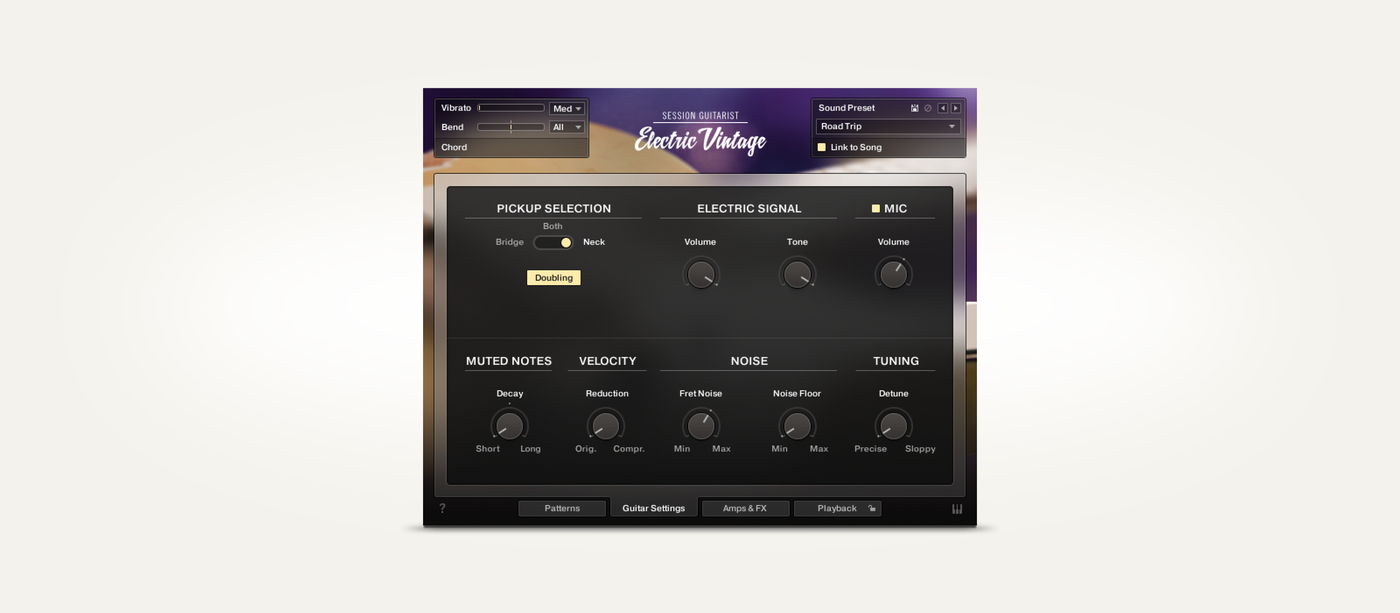The height and width of the screenshot is (613, 1400).
Task: Click the Electric Signal Tone knob
Action: 797,274
